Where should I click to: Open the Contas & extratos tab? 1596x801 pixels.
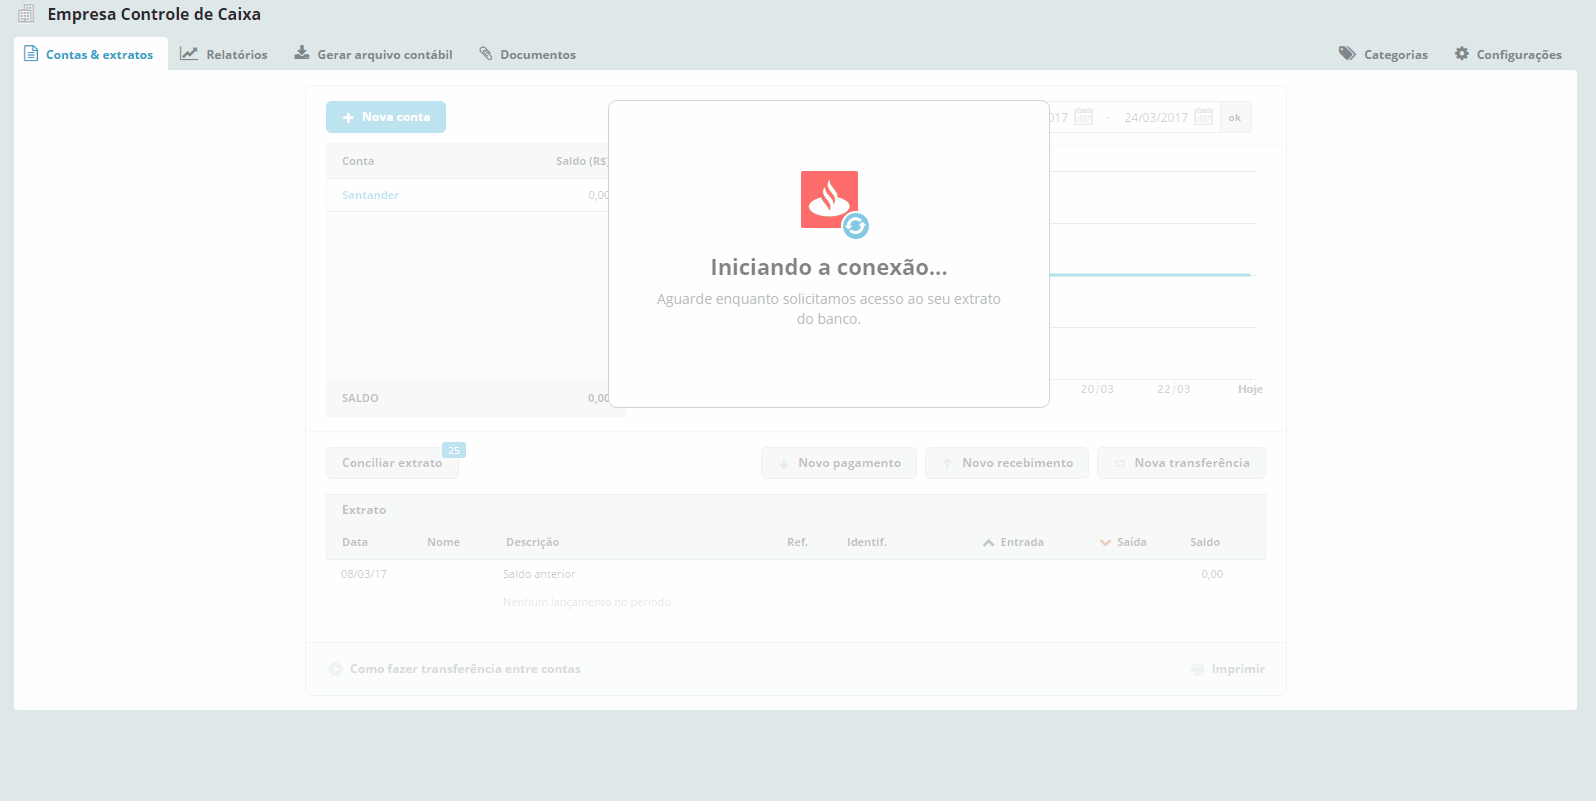[x=90, y=54]
